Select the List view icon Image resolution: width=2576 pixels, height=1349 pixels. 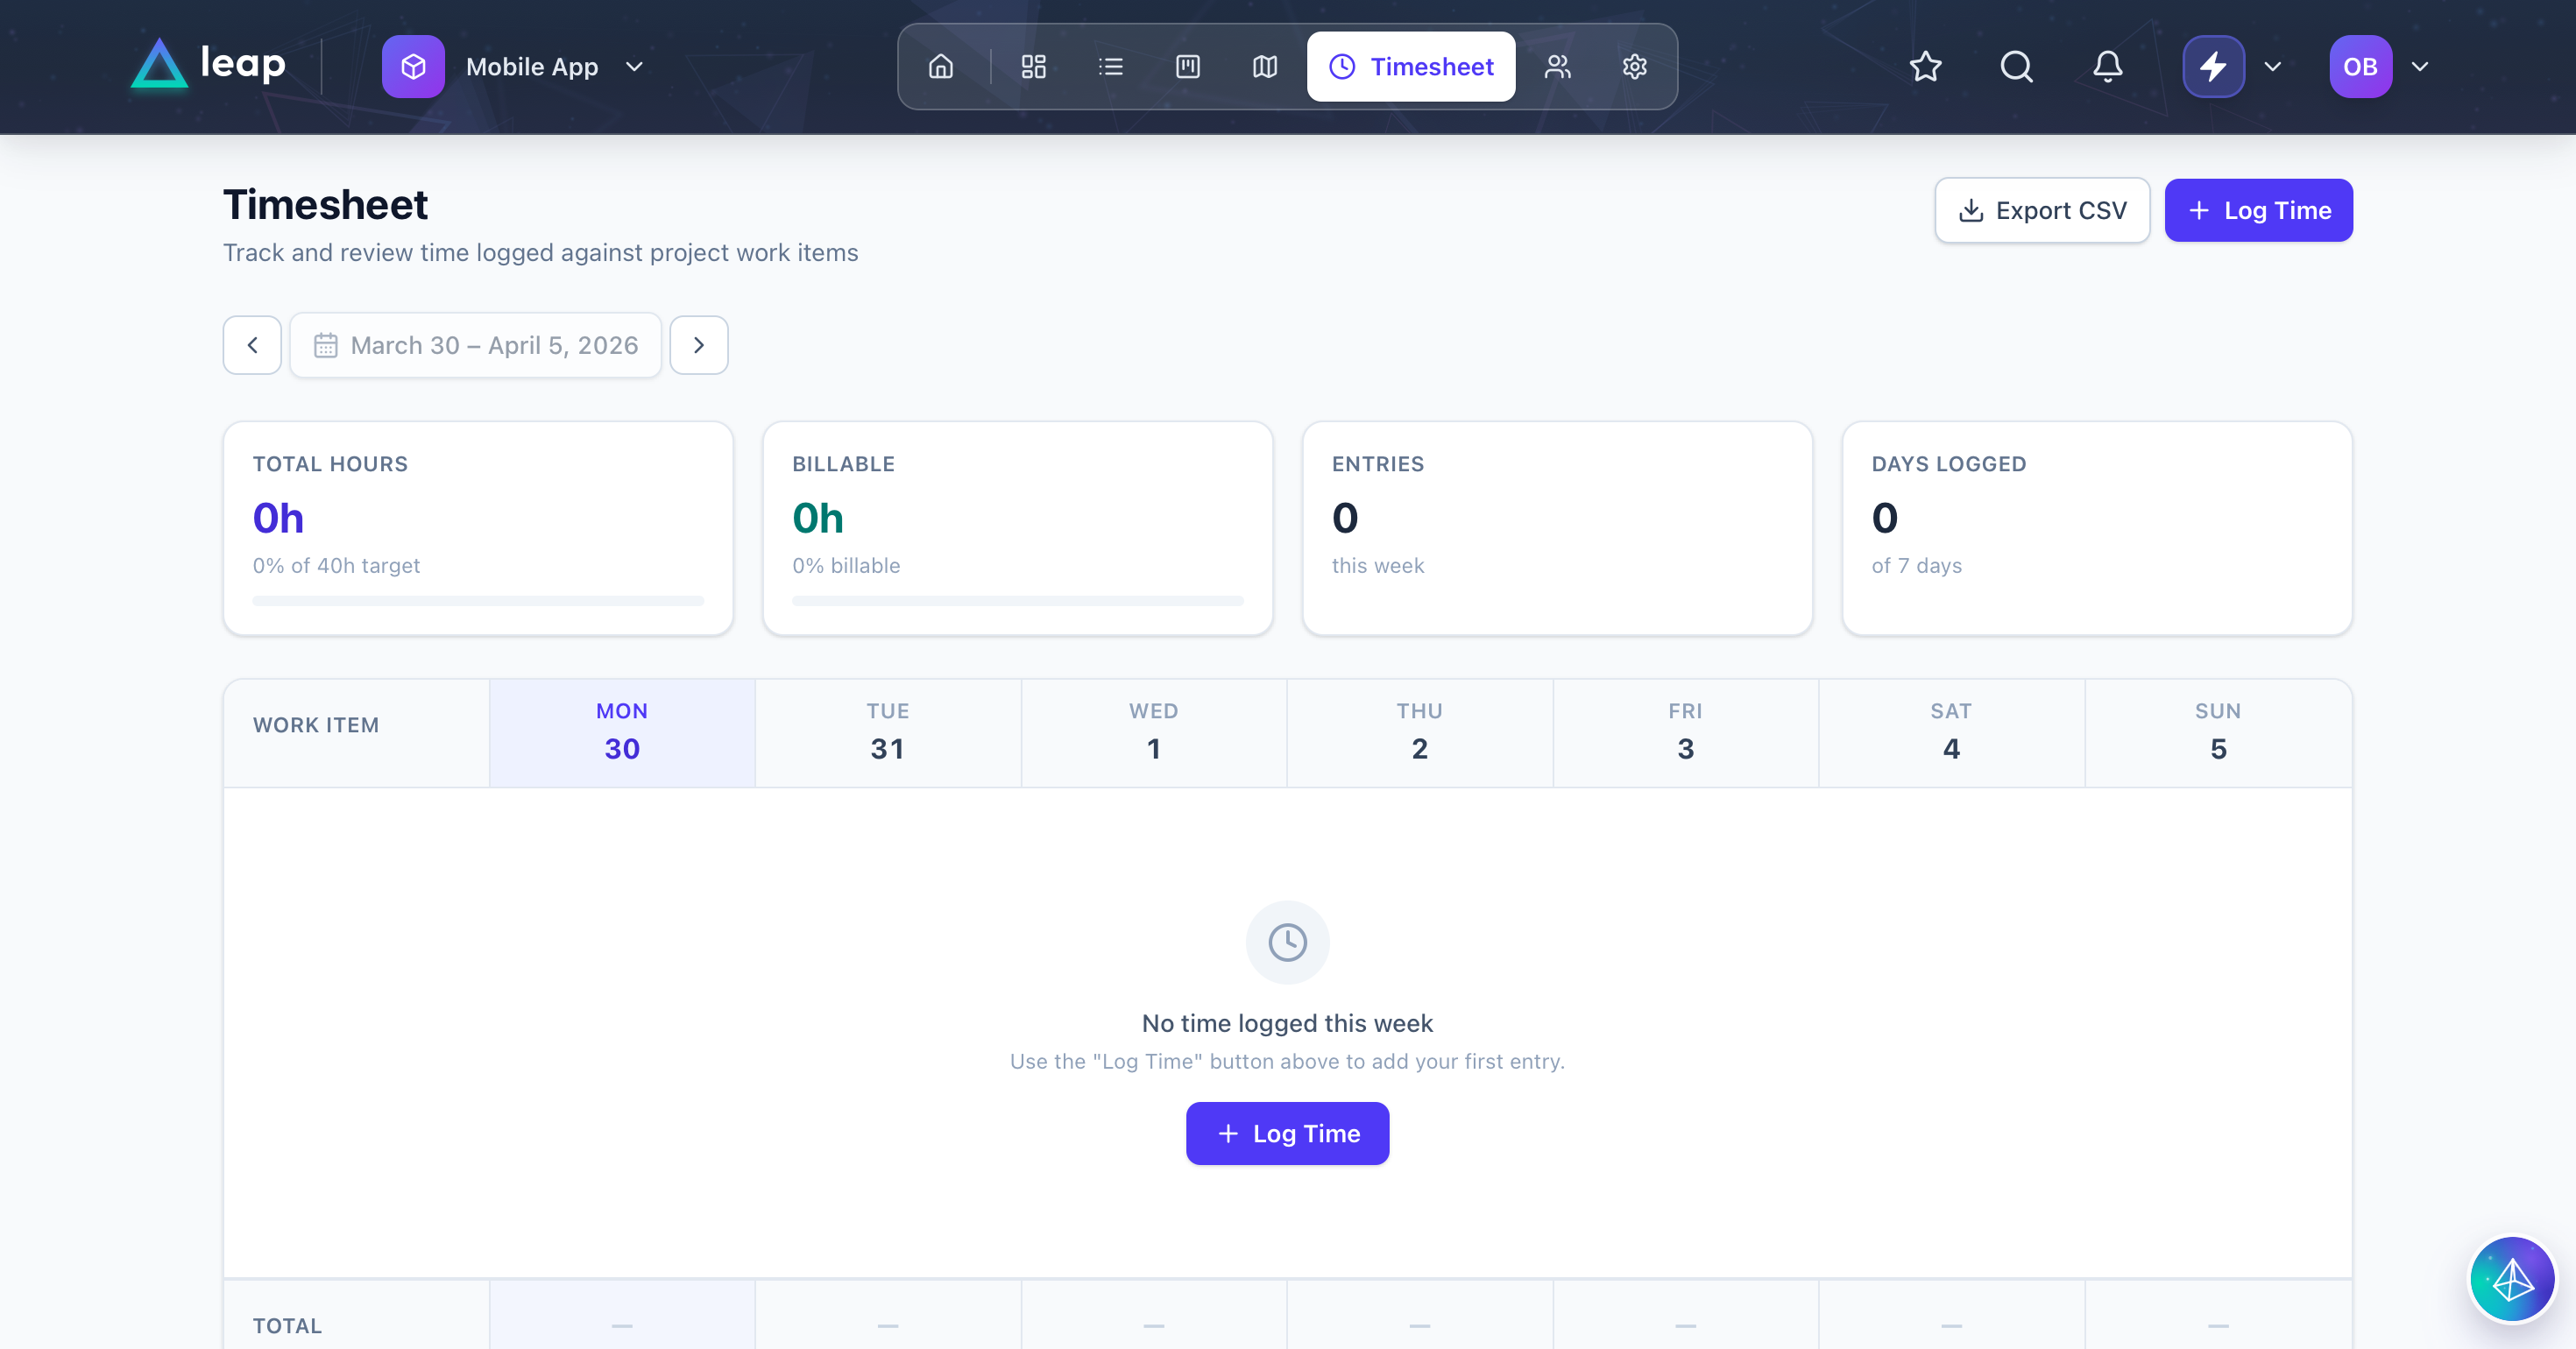(x=1110, y=66)
